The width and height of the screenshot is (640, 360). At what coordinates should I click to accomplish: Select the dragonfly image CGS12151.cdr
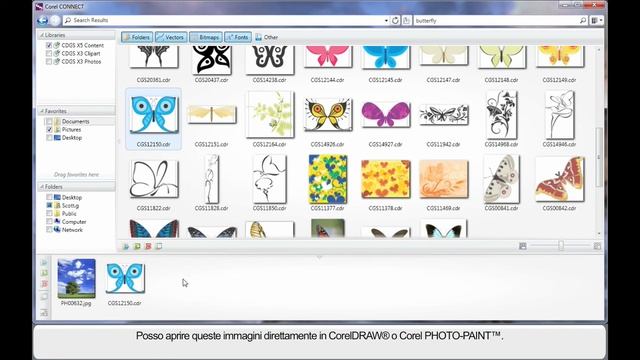click(x=211, y=114)
